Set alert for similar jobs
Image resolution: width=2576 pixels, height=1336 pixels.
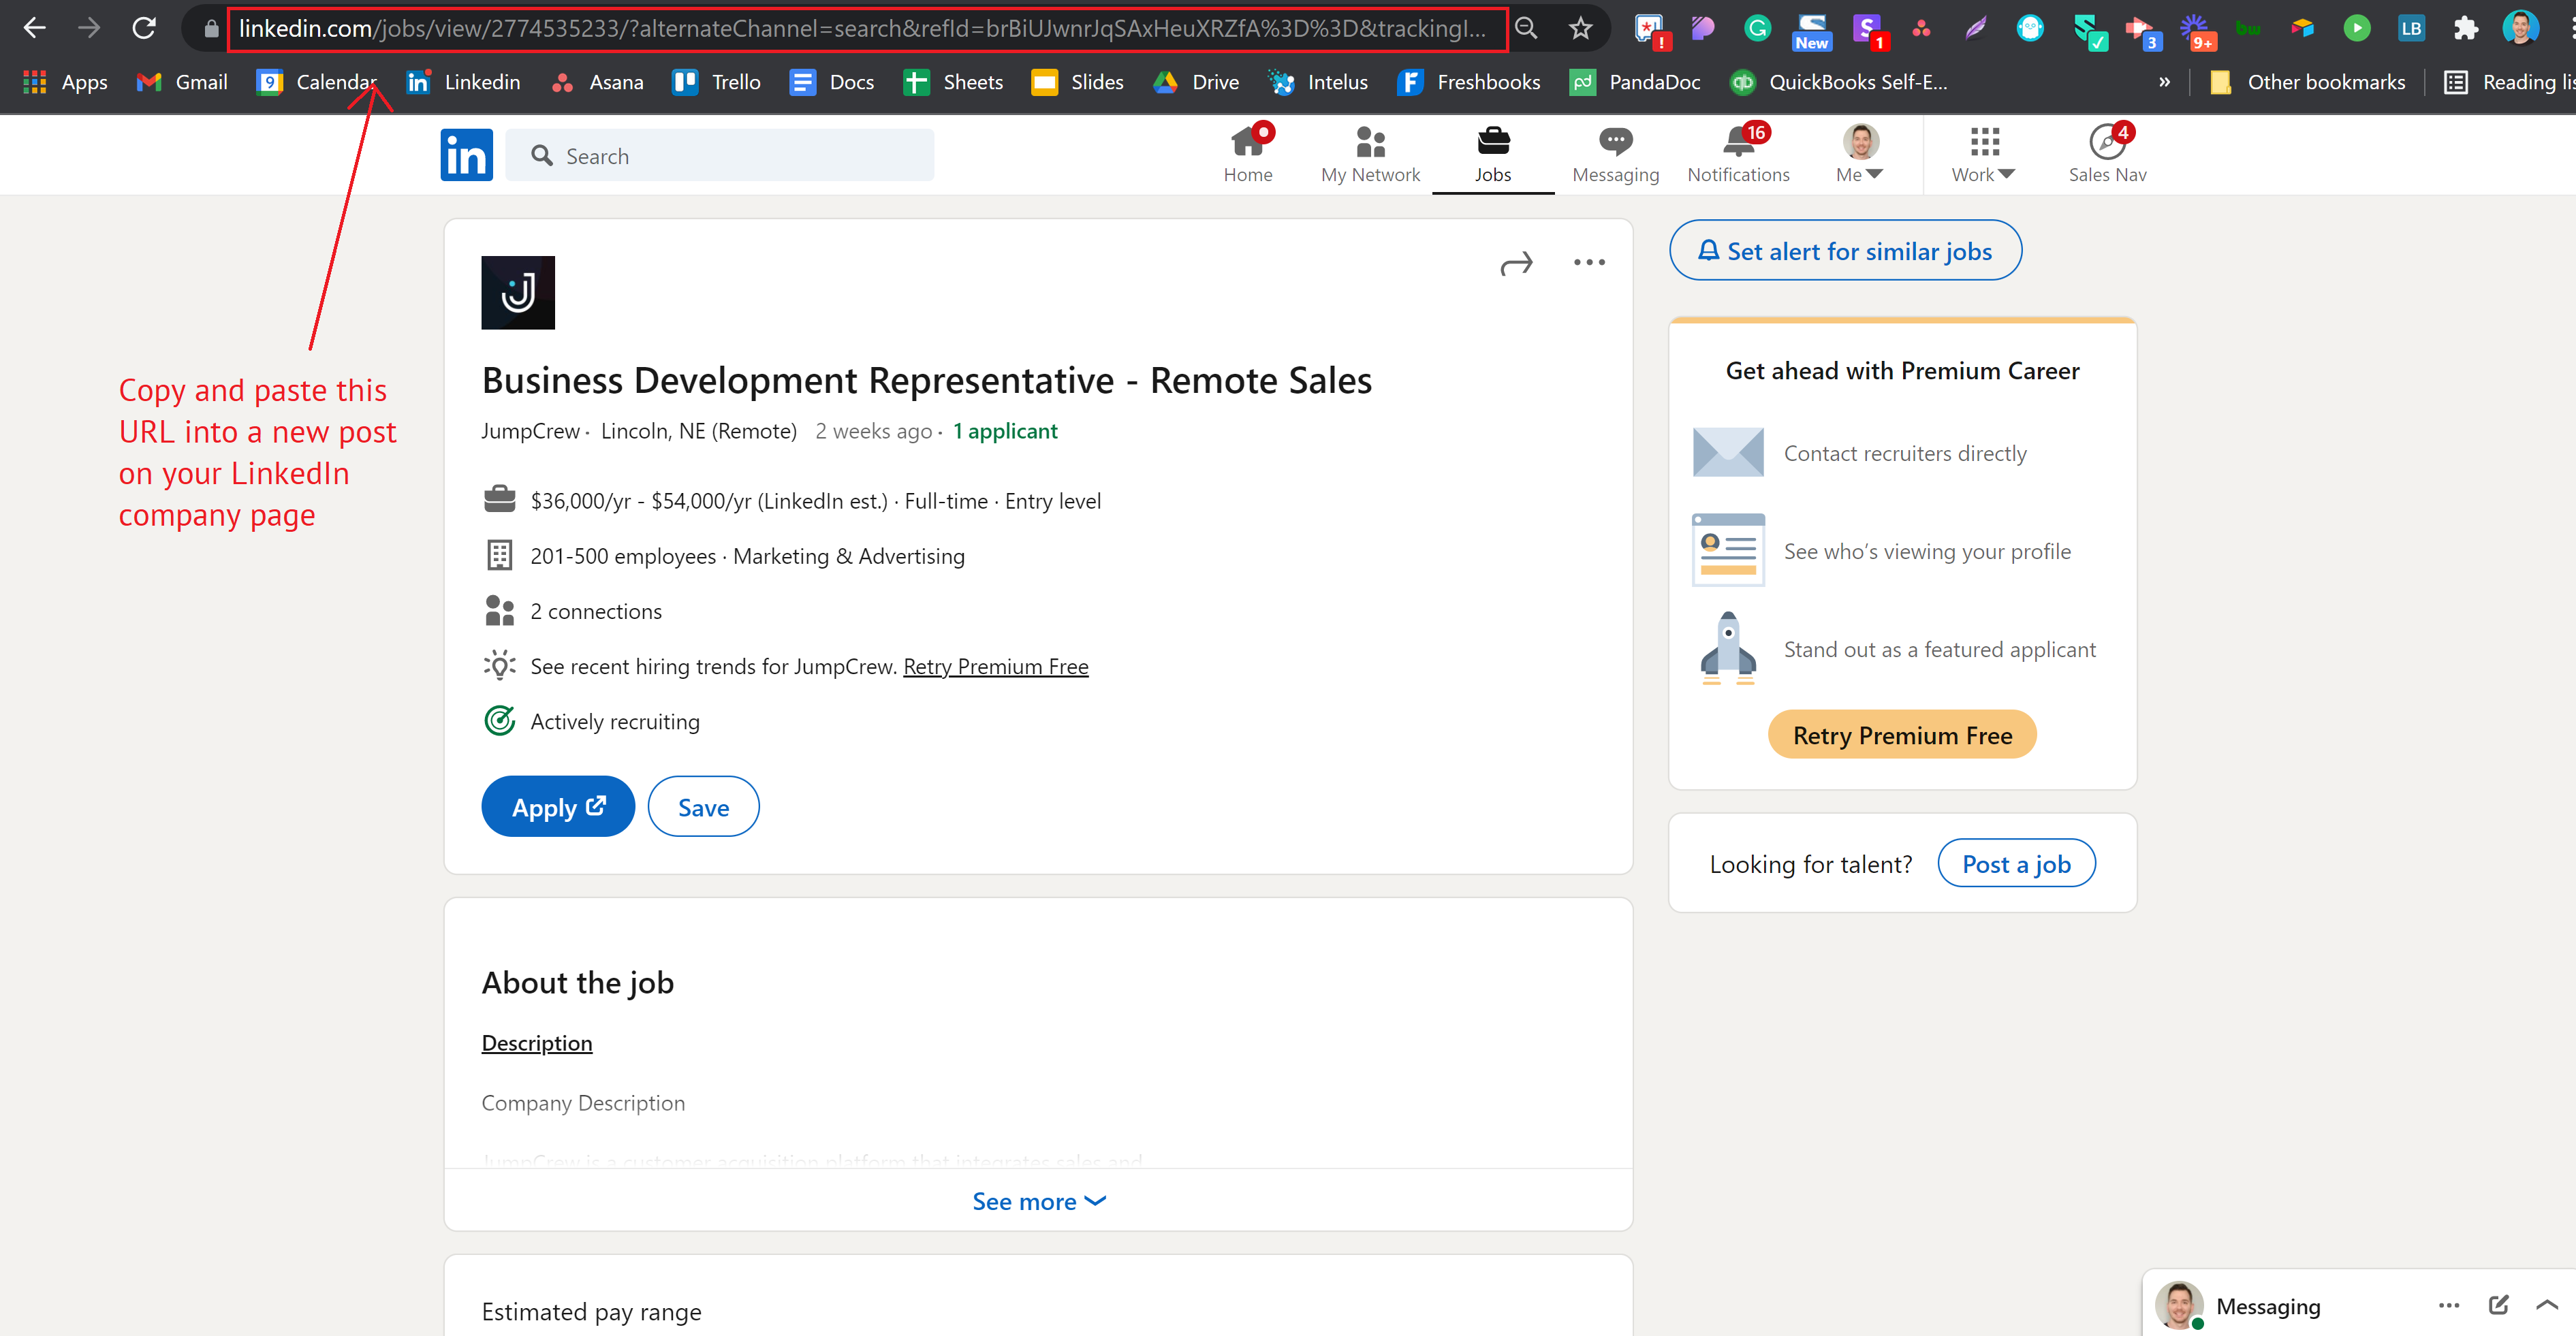(1845, 251)
